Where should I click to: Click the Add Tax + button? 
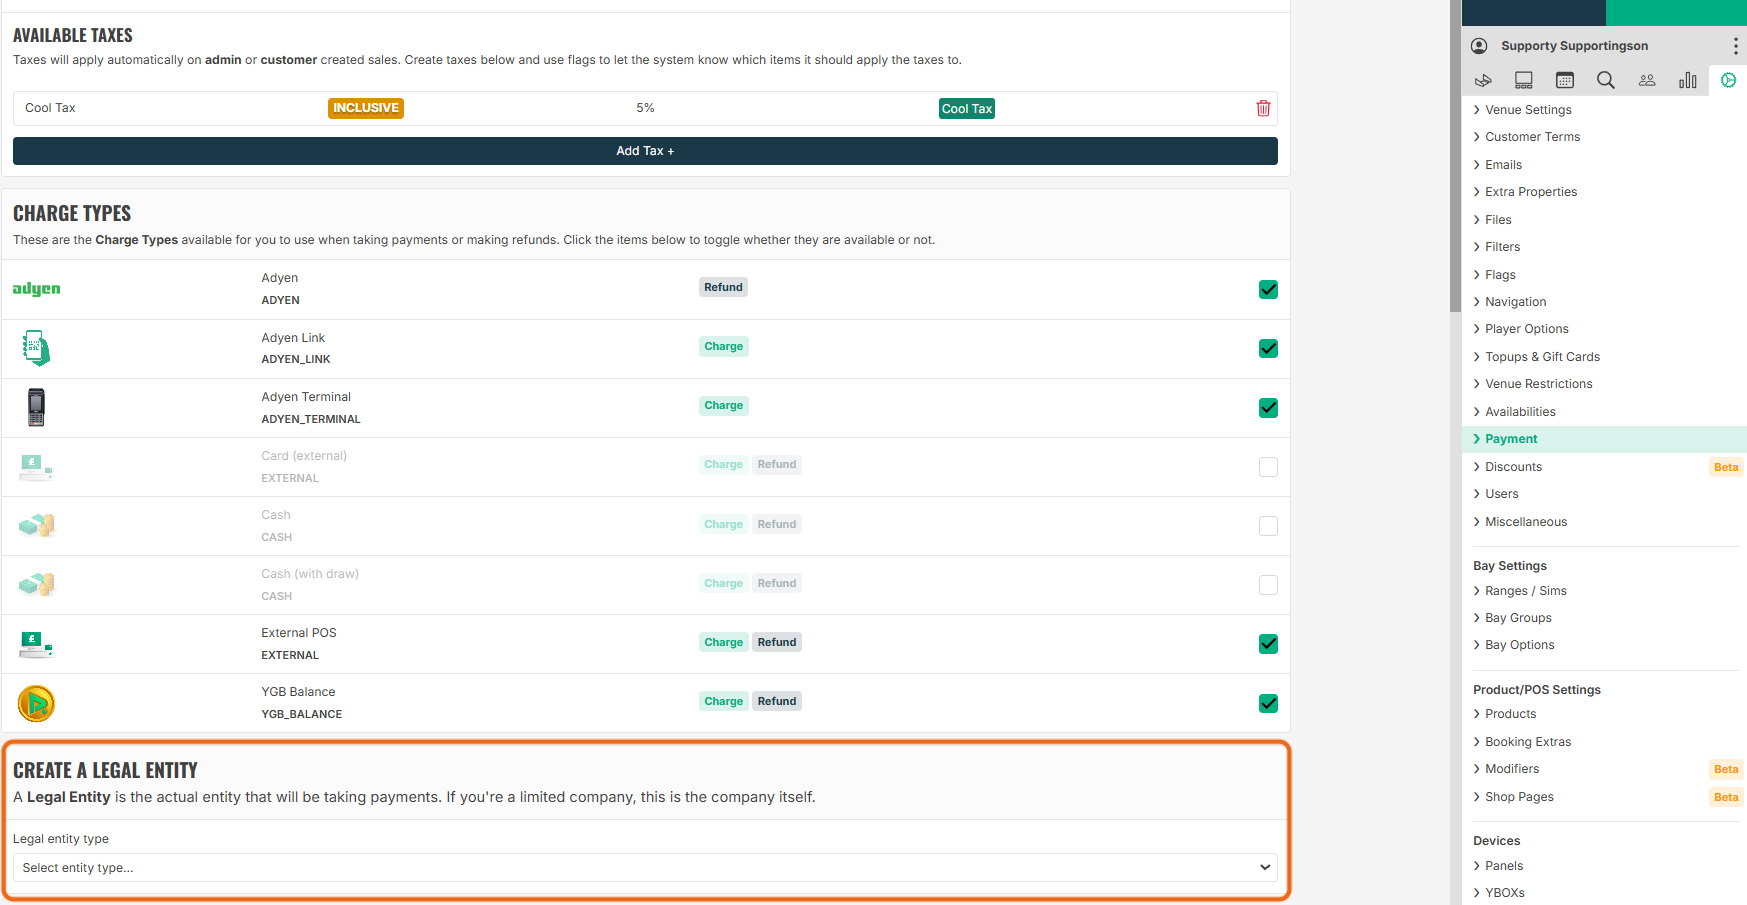[645, 151]
